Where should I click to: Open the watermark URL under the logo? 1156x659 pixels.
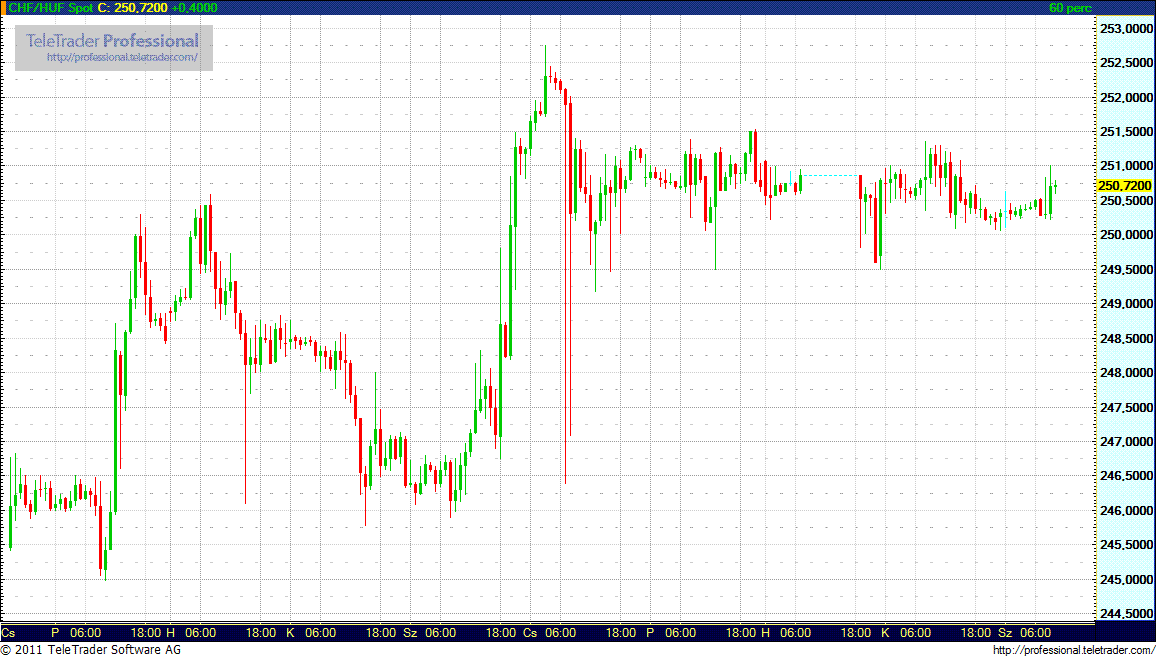[122, 57]
